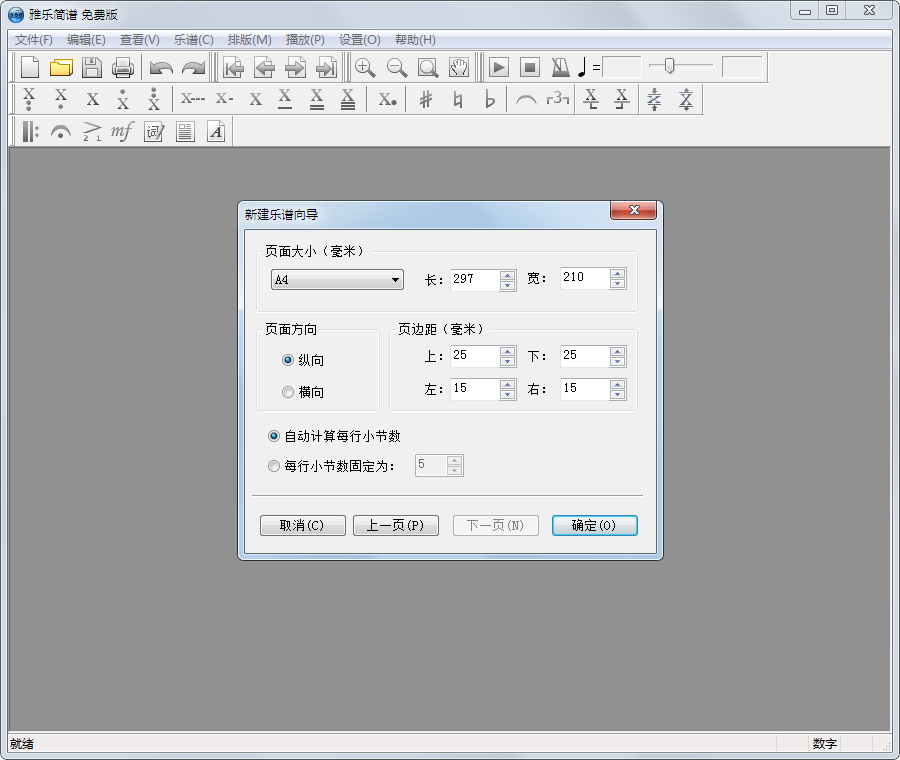
Task: Select the slur/tie tool
Action: [527, 99]
